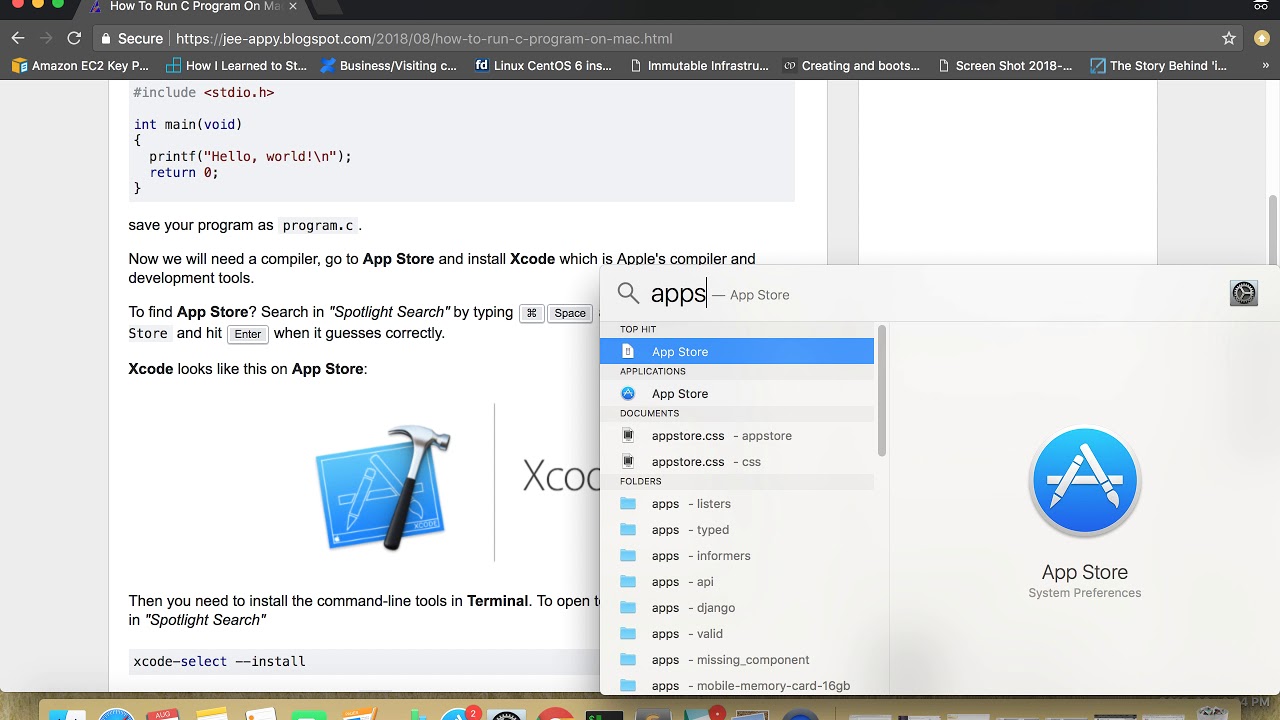Screen dimensions: 1280x720
Task: Select the 'apps - typed' folder result
Action: [x=737, y=529]
